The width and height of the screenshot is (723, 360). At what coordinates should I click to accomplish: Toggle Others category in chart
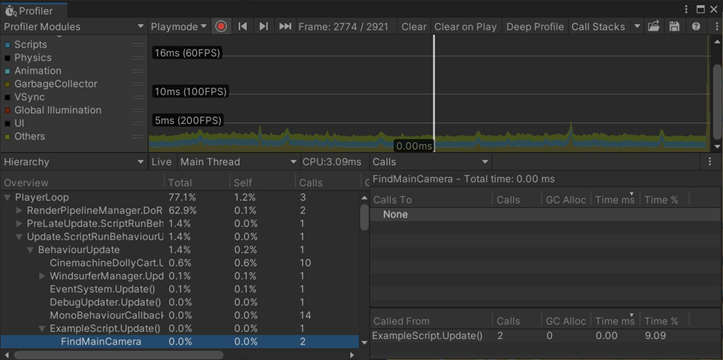[7, 137]
